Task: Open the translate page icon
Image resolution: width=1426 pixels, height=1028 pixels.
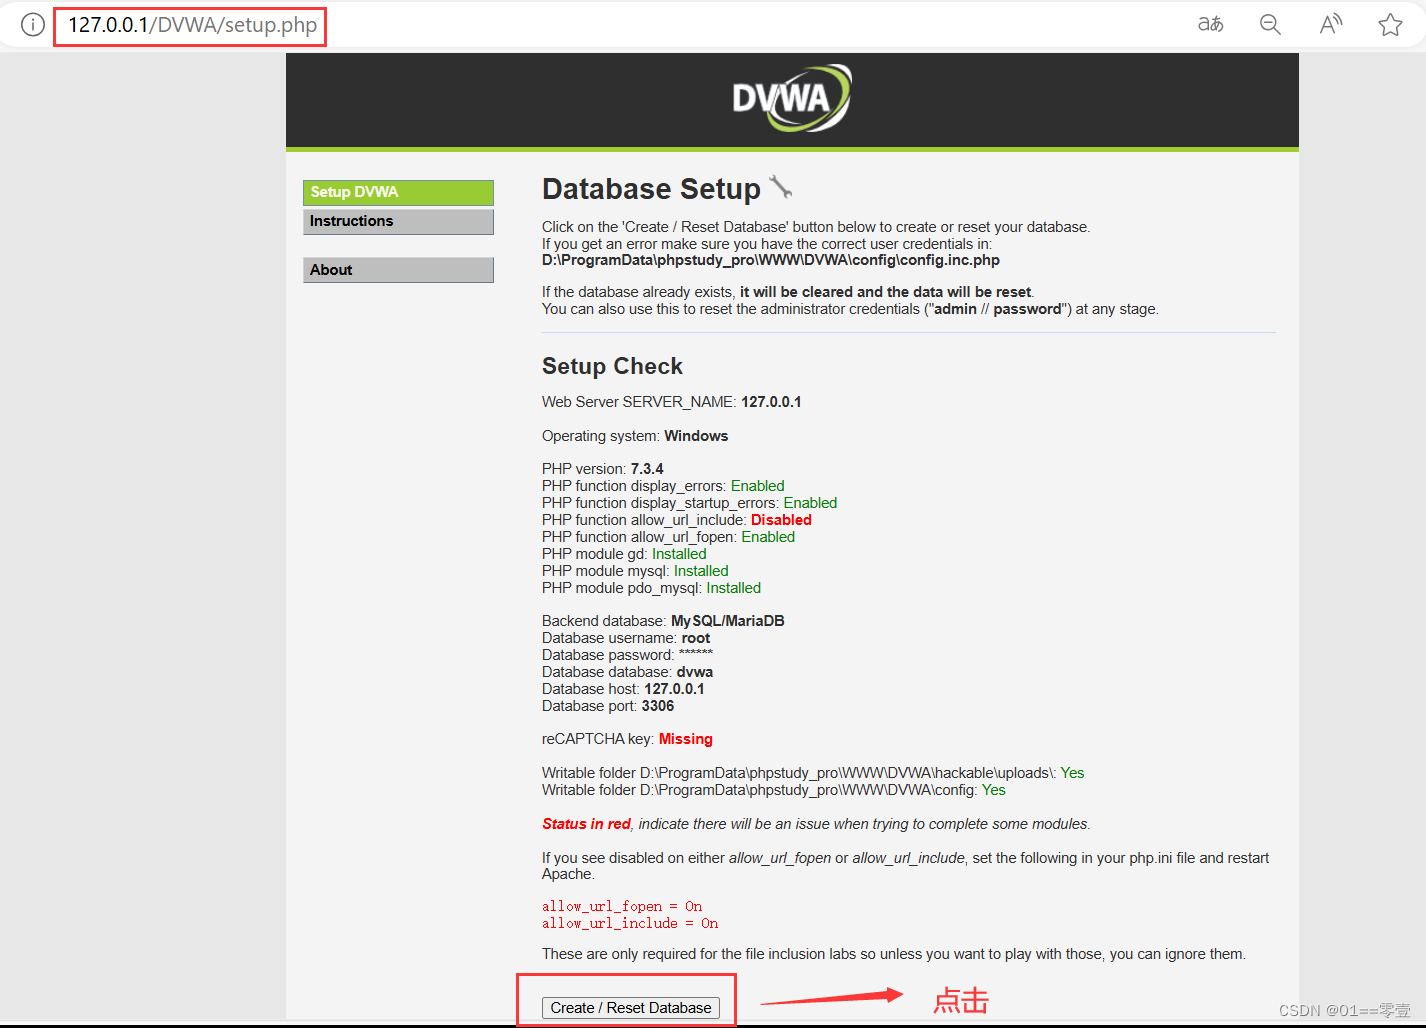Action: 1210,24
